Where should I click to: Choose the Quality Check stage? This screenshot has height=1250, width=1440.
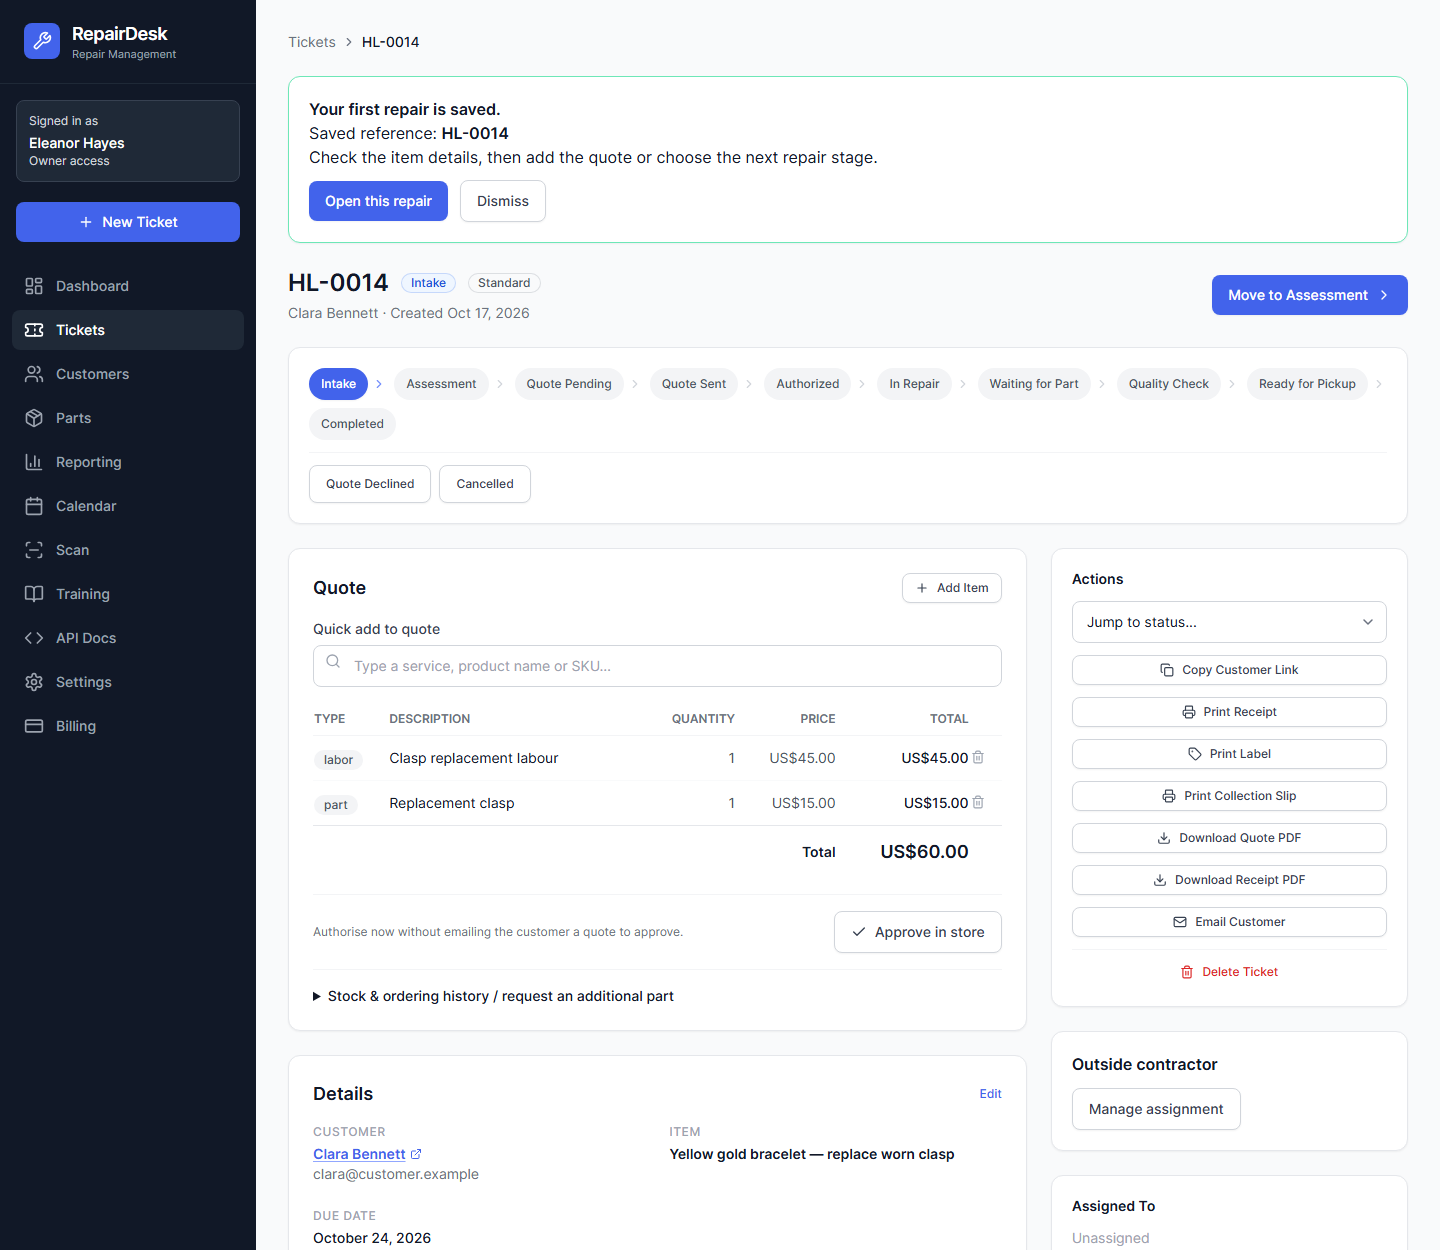pyautogui.click(x=1169, y=384)
